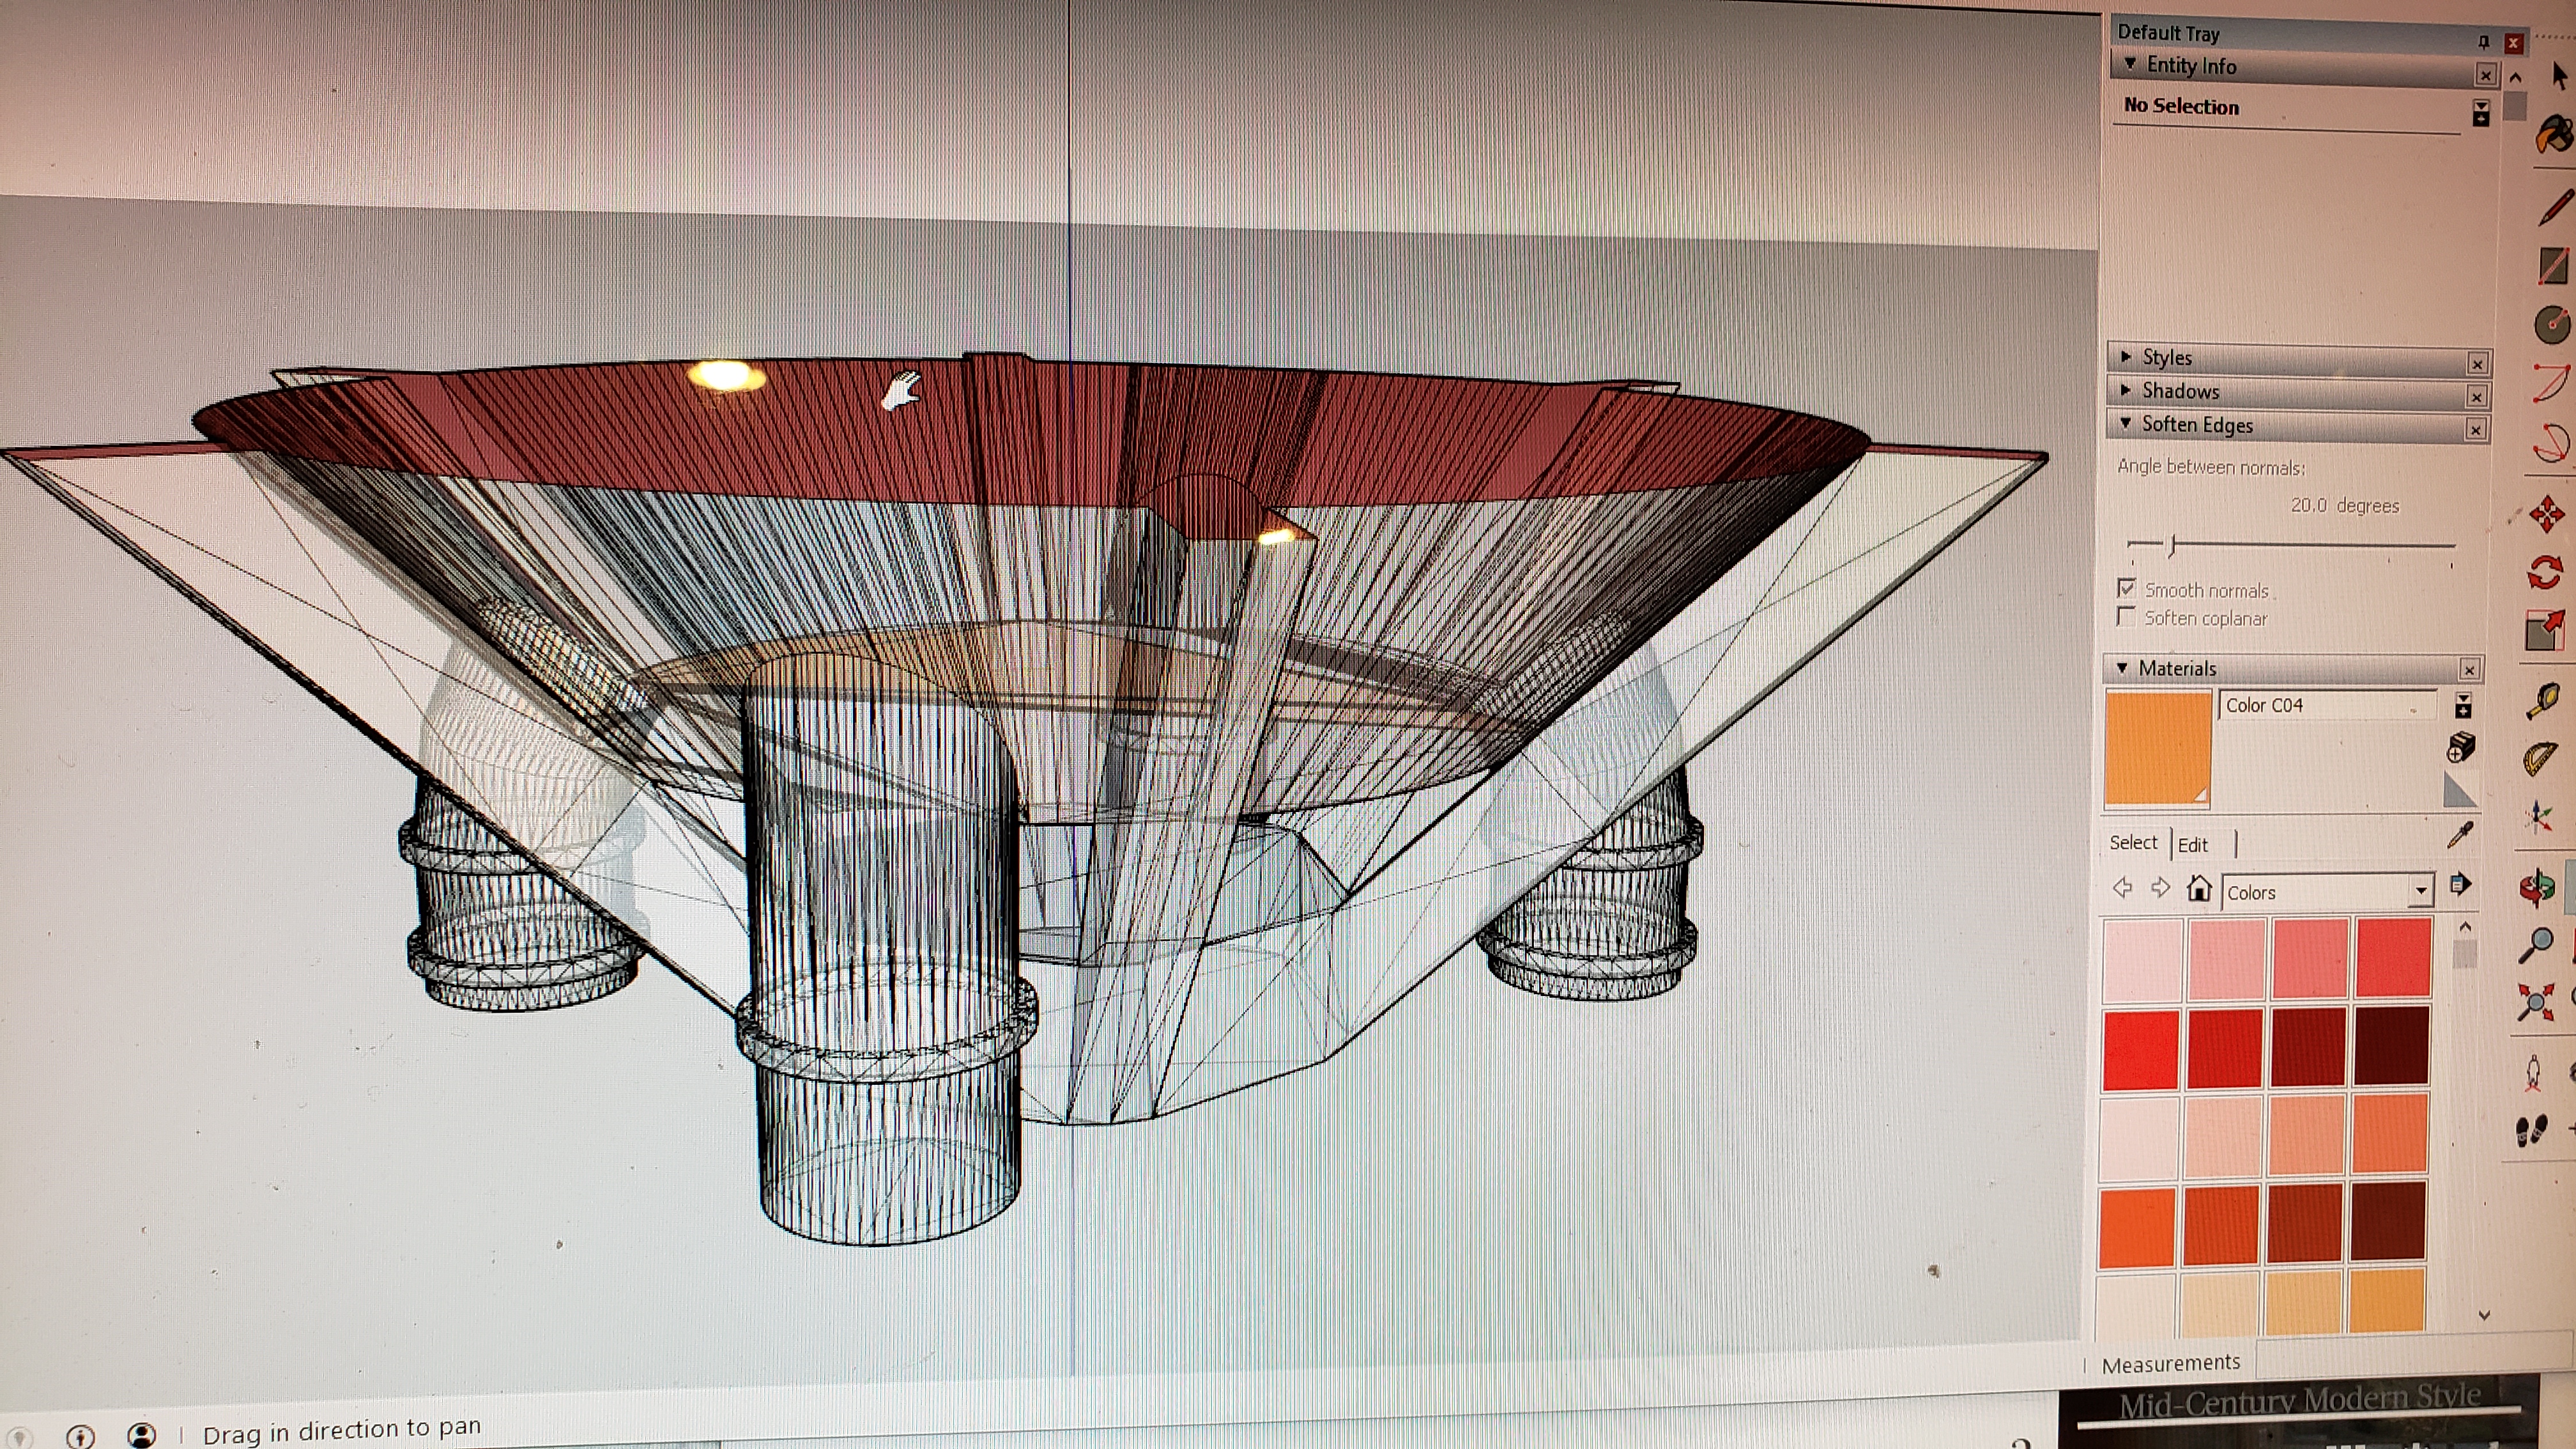Select the Position Camera tool

2533,1073
